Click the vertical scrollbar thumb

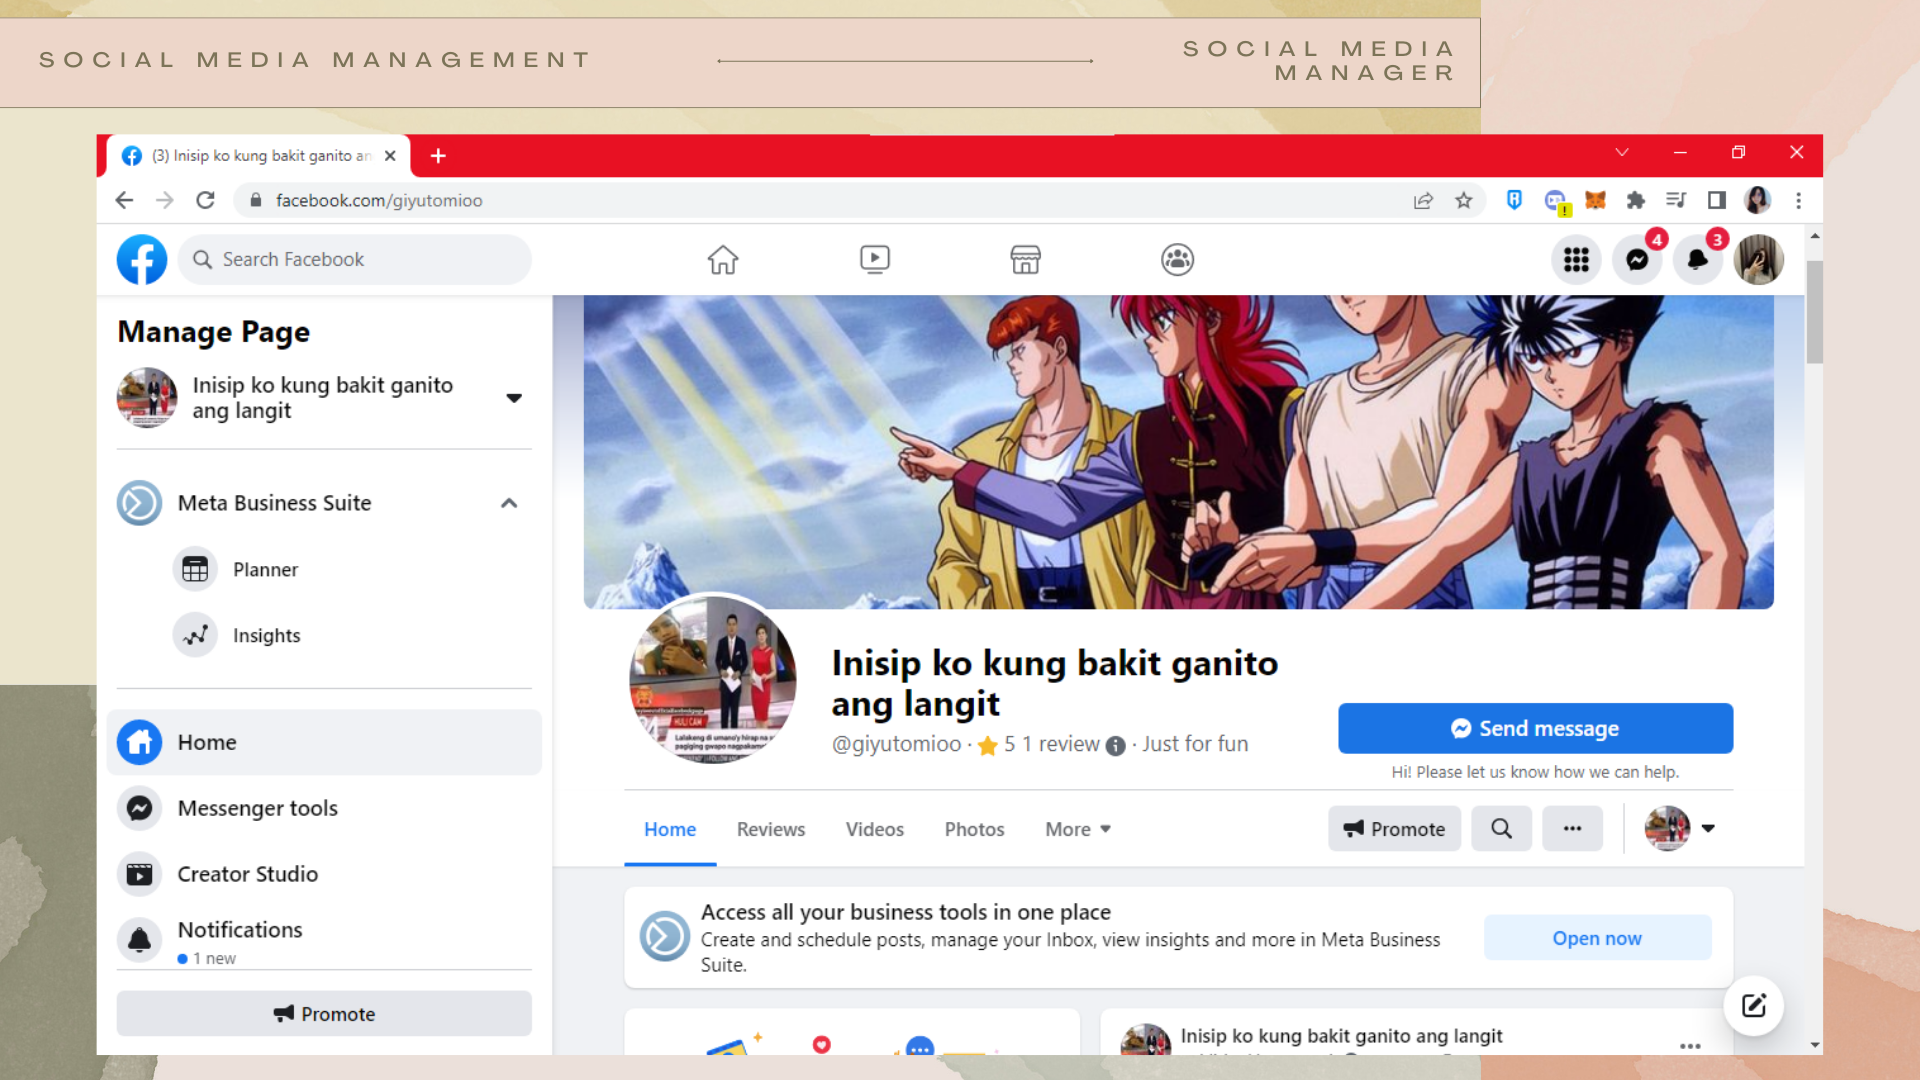(x=1814, y=312)
